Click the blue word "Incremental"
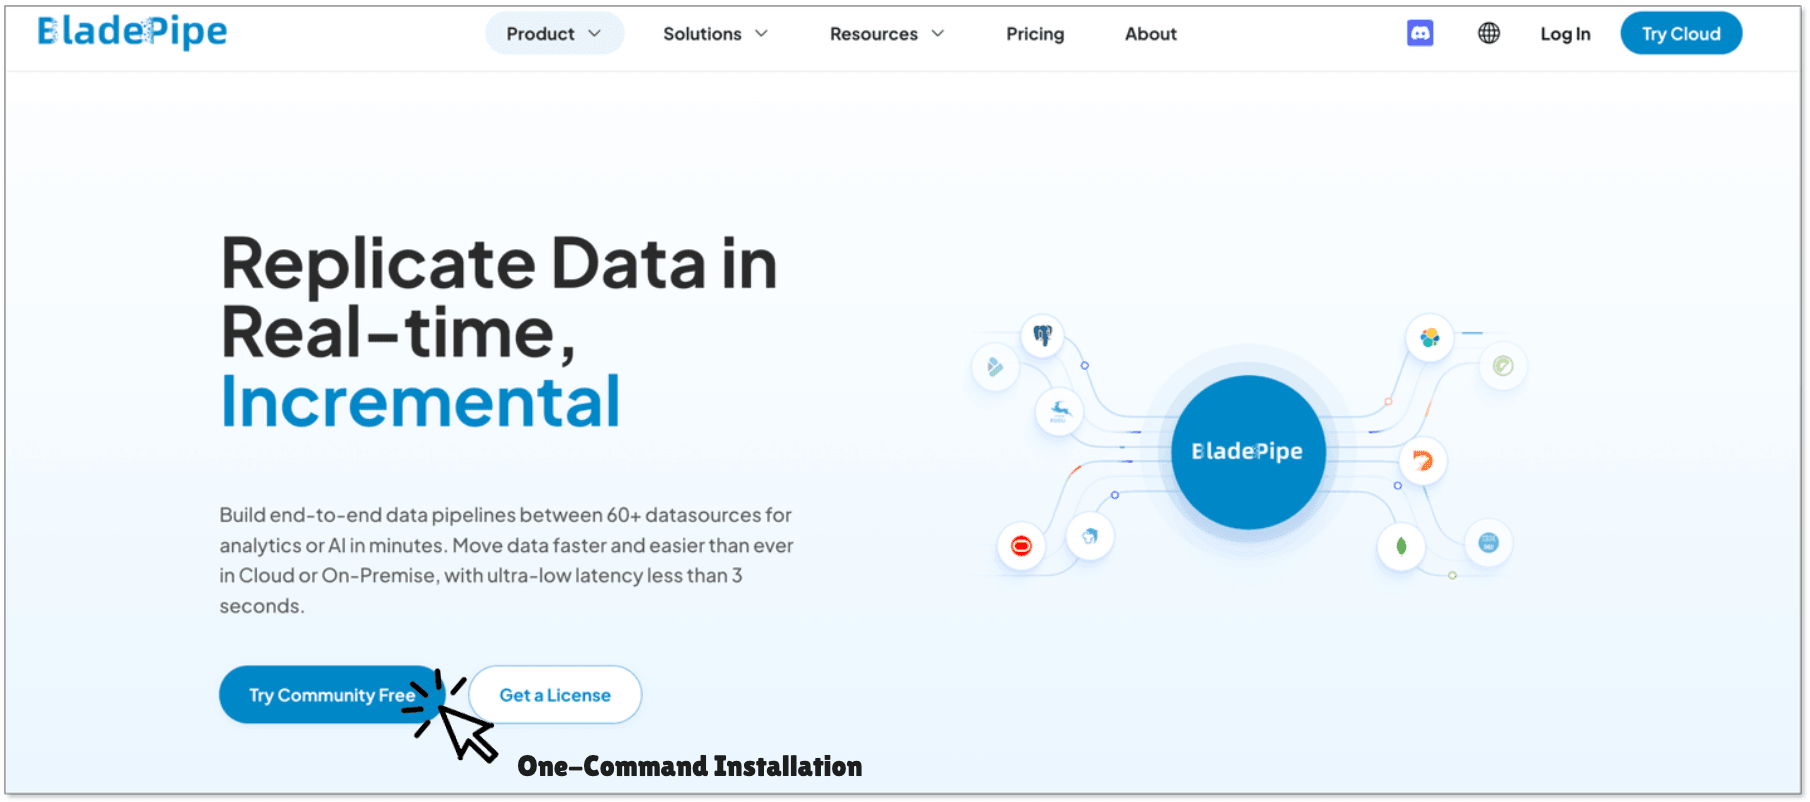This screenshot has height=802, width=1810. click(x=420, y=402)
